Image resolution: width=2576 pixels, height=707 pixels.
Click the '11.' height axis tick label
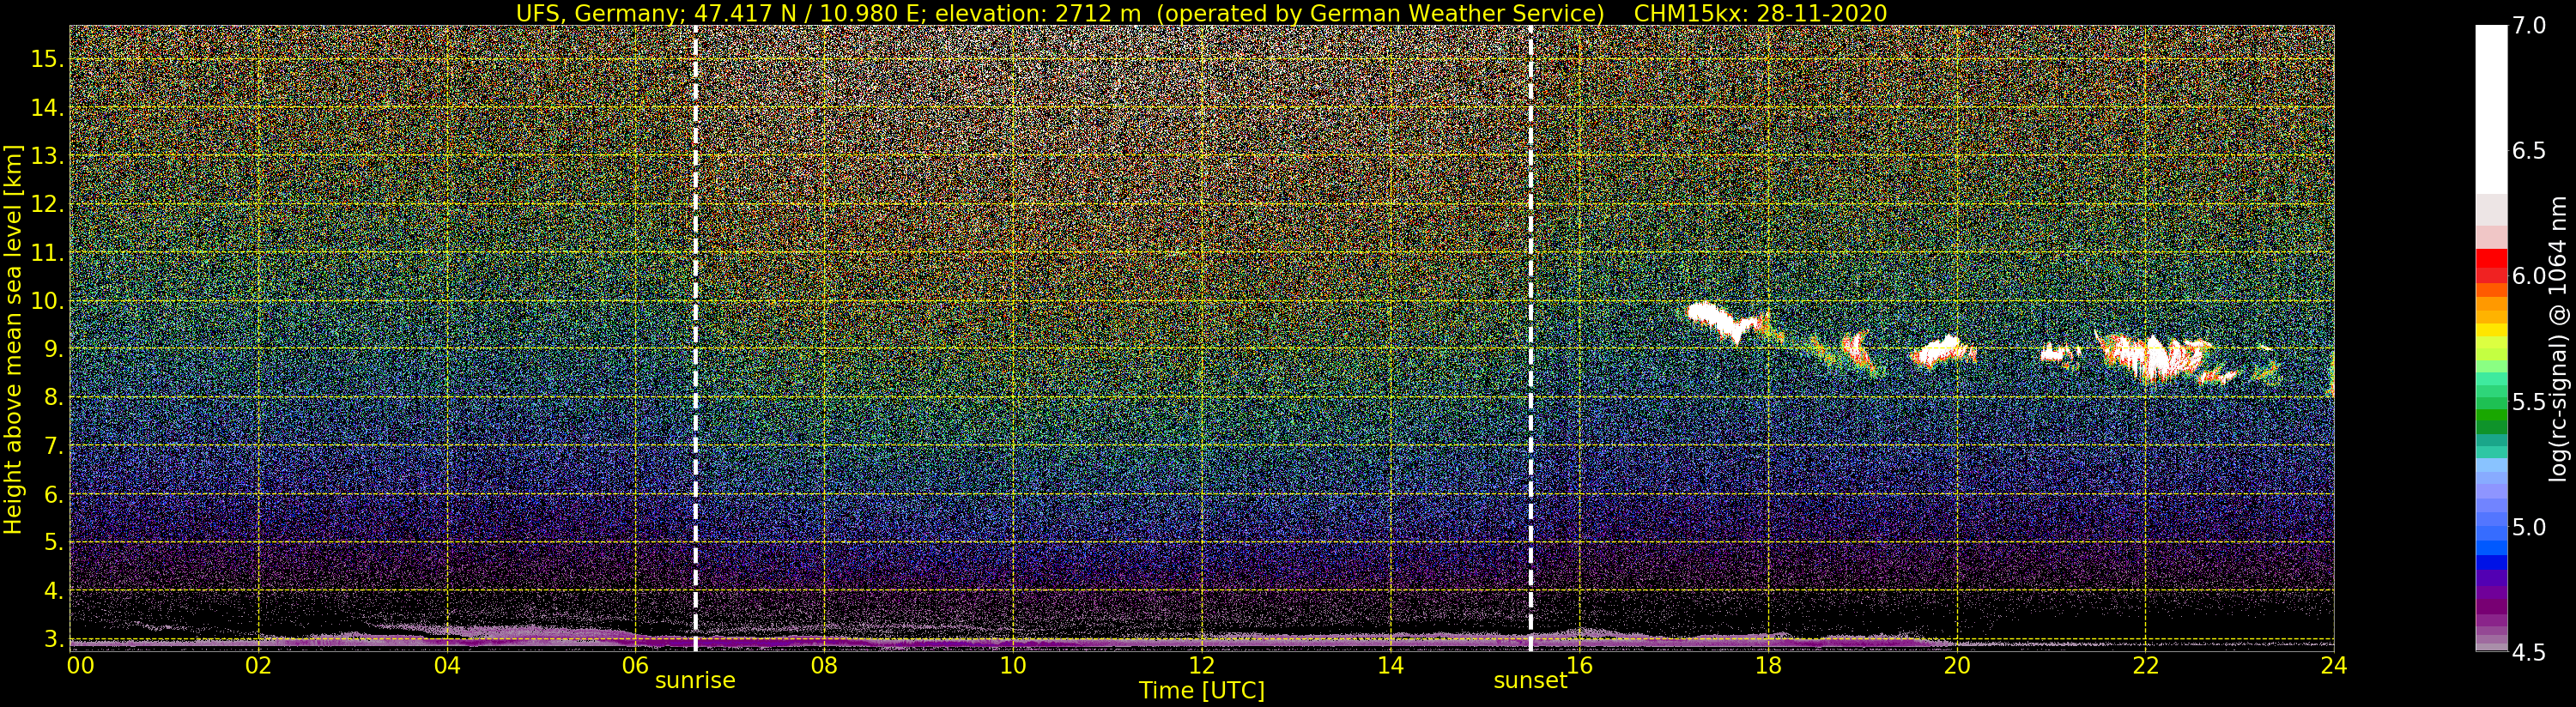coord(47,253)
